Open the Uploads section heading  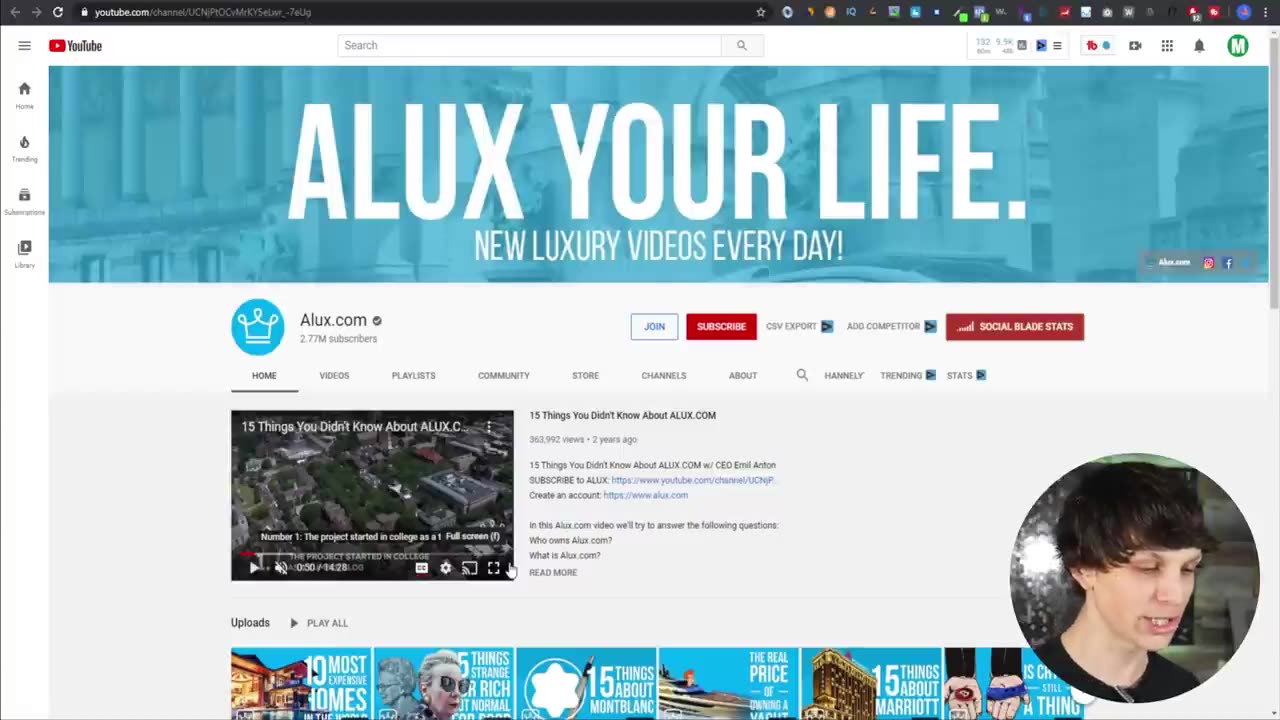point(250,622)
